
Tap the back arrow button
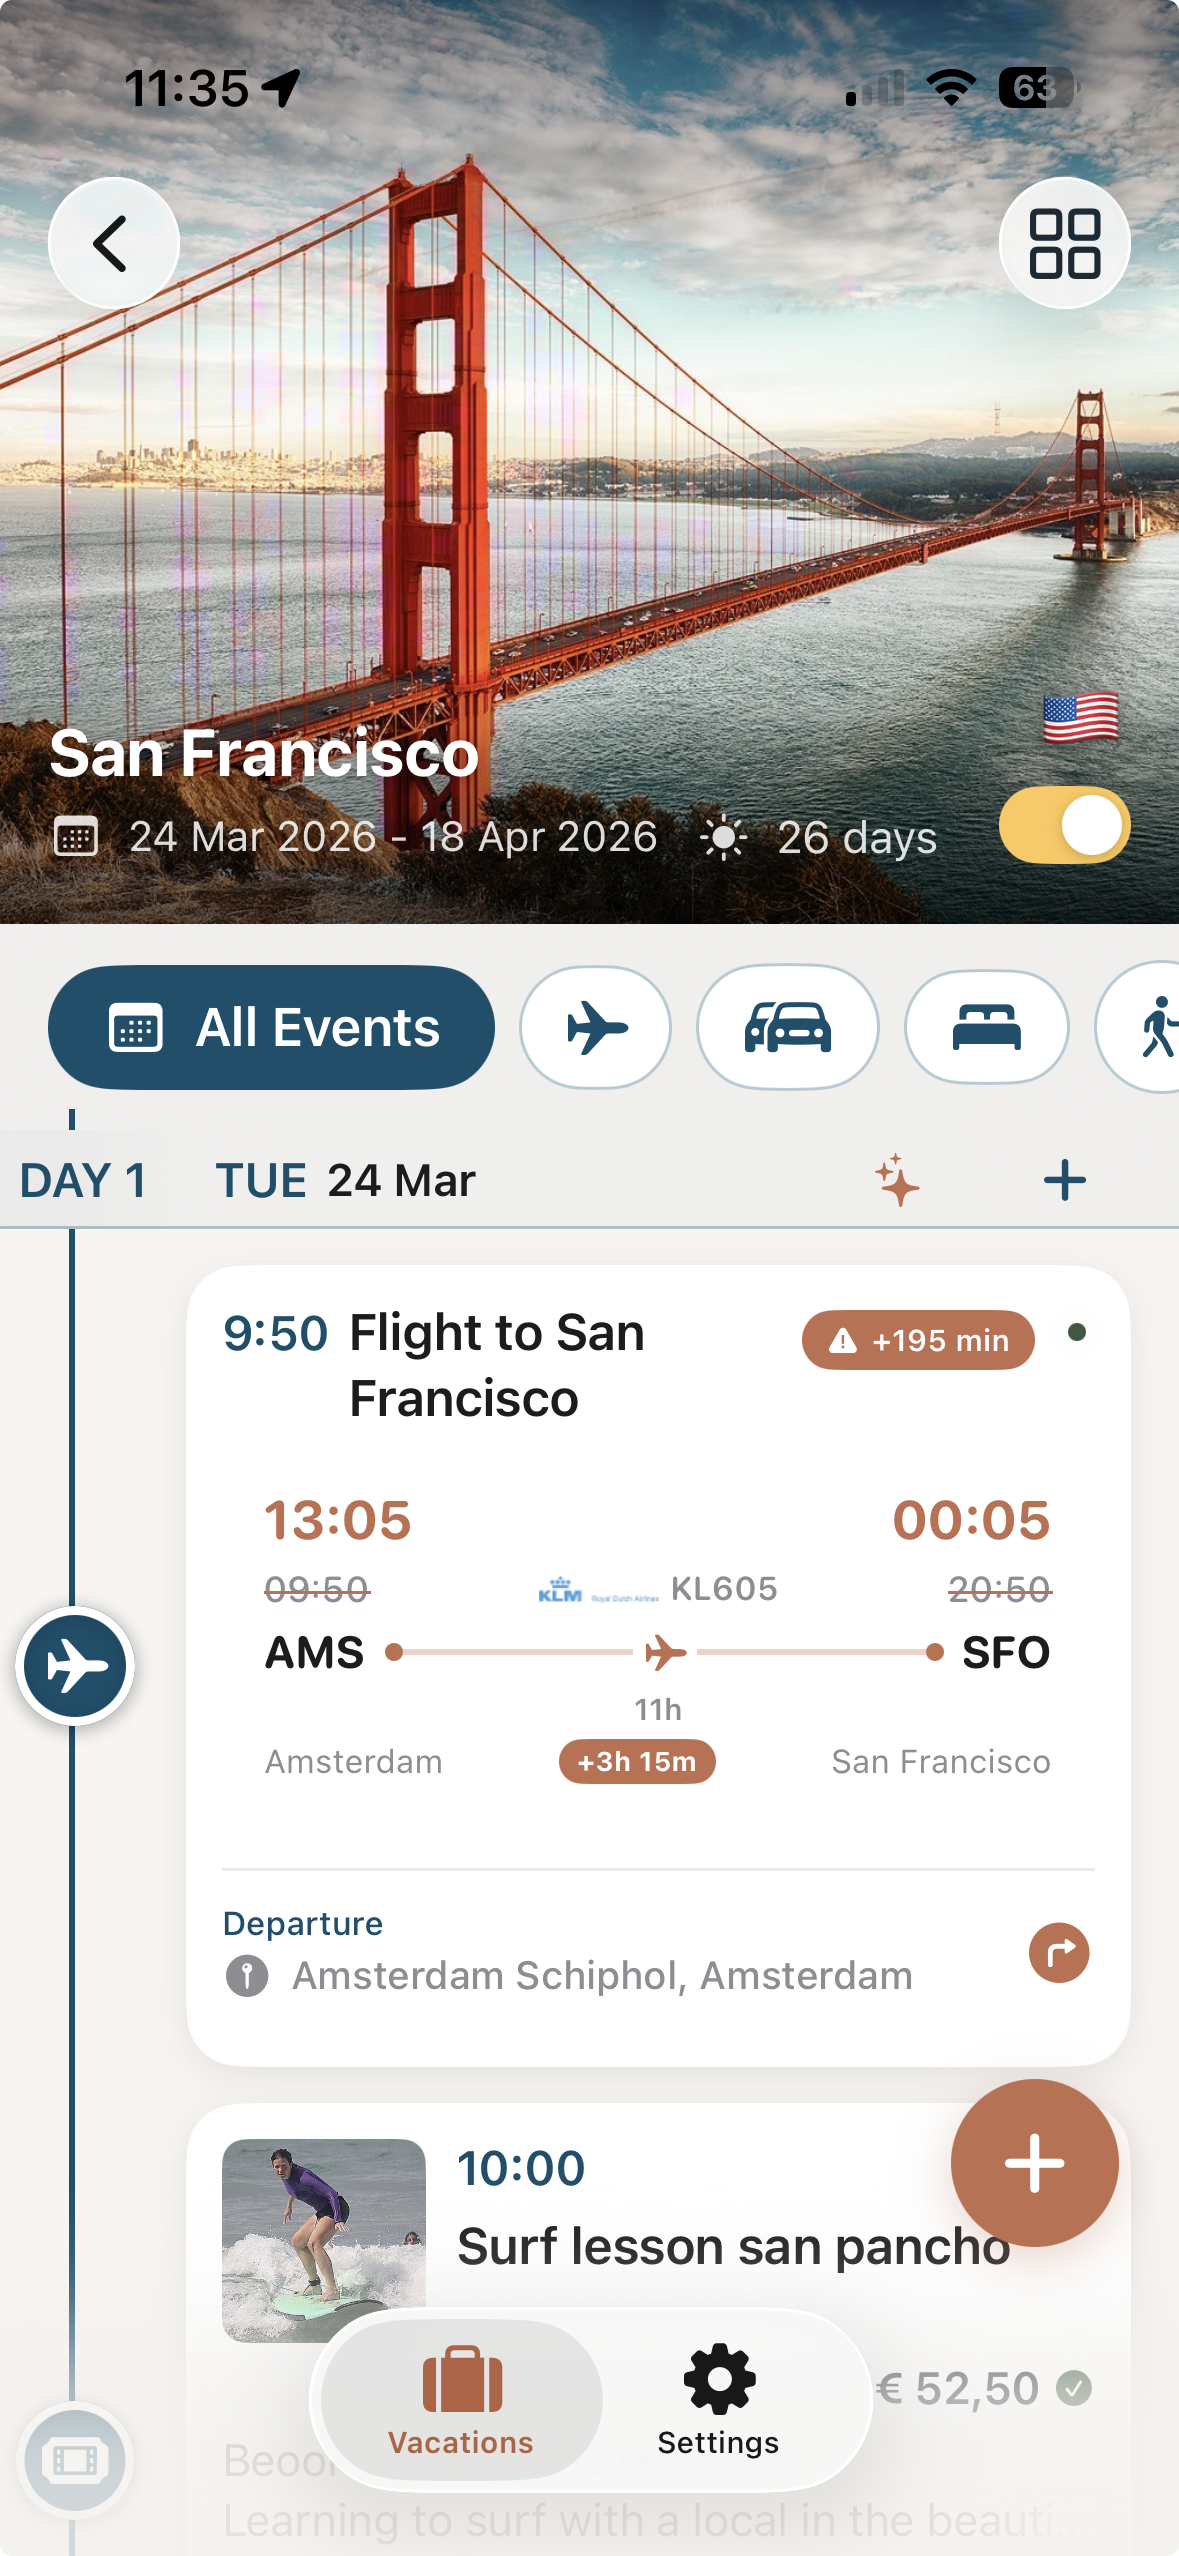[114, 243]
